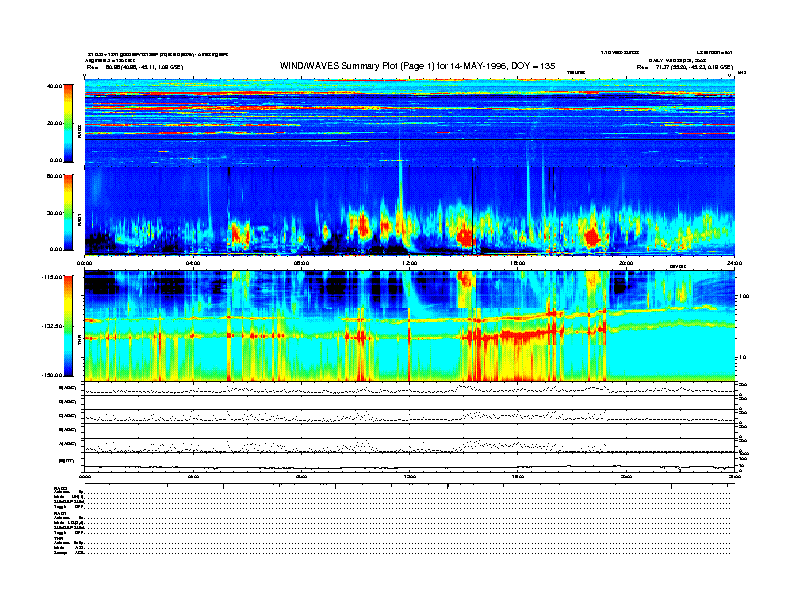Viewport: 792px width, 612px height.
Task: Click the -115.00 label on TNR color scale
Action: 52,277
